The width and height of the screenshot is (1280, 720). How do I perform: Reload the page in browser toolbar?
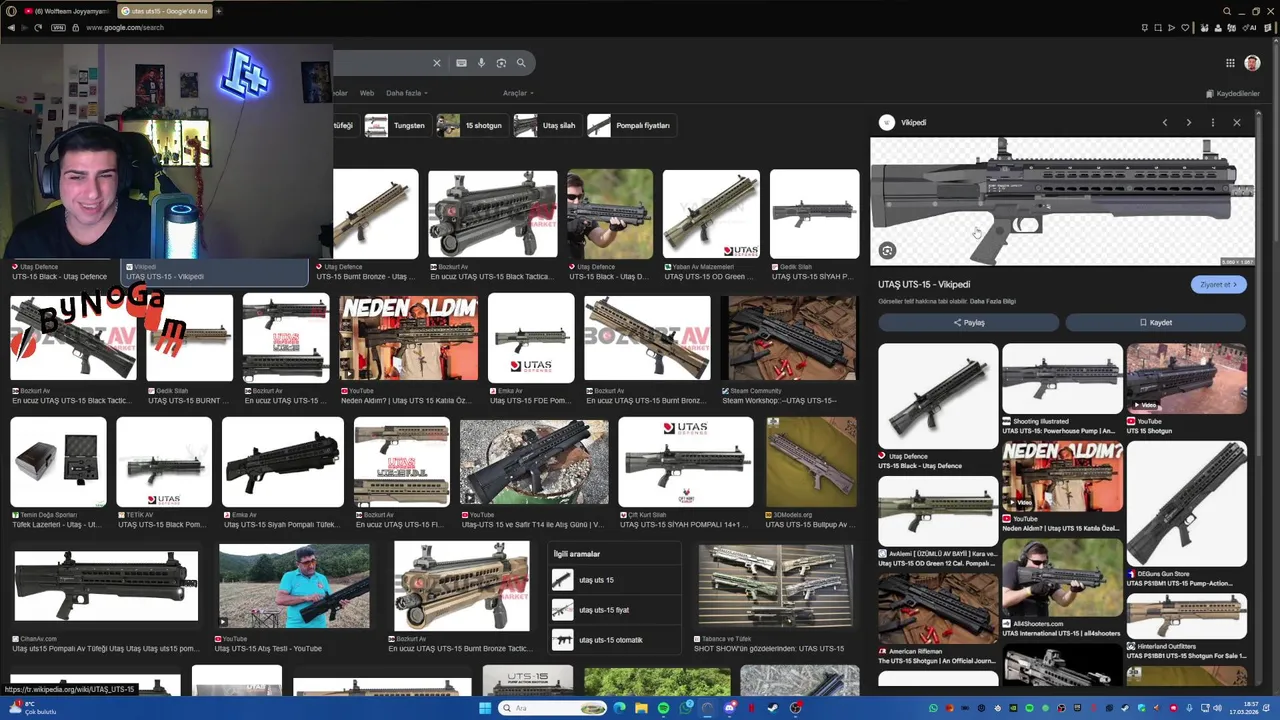pyautogui.click(x=38, y=27)
